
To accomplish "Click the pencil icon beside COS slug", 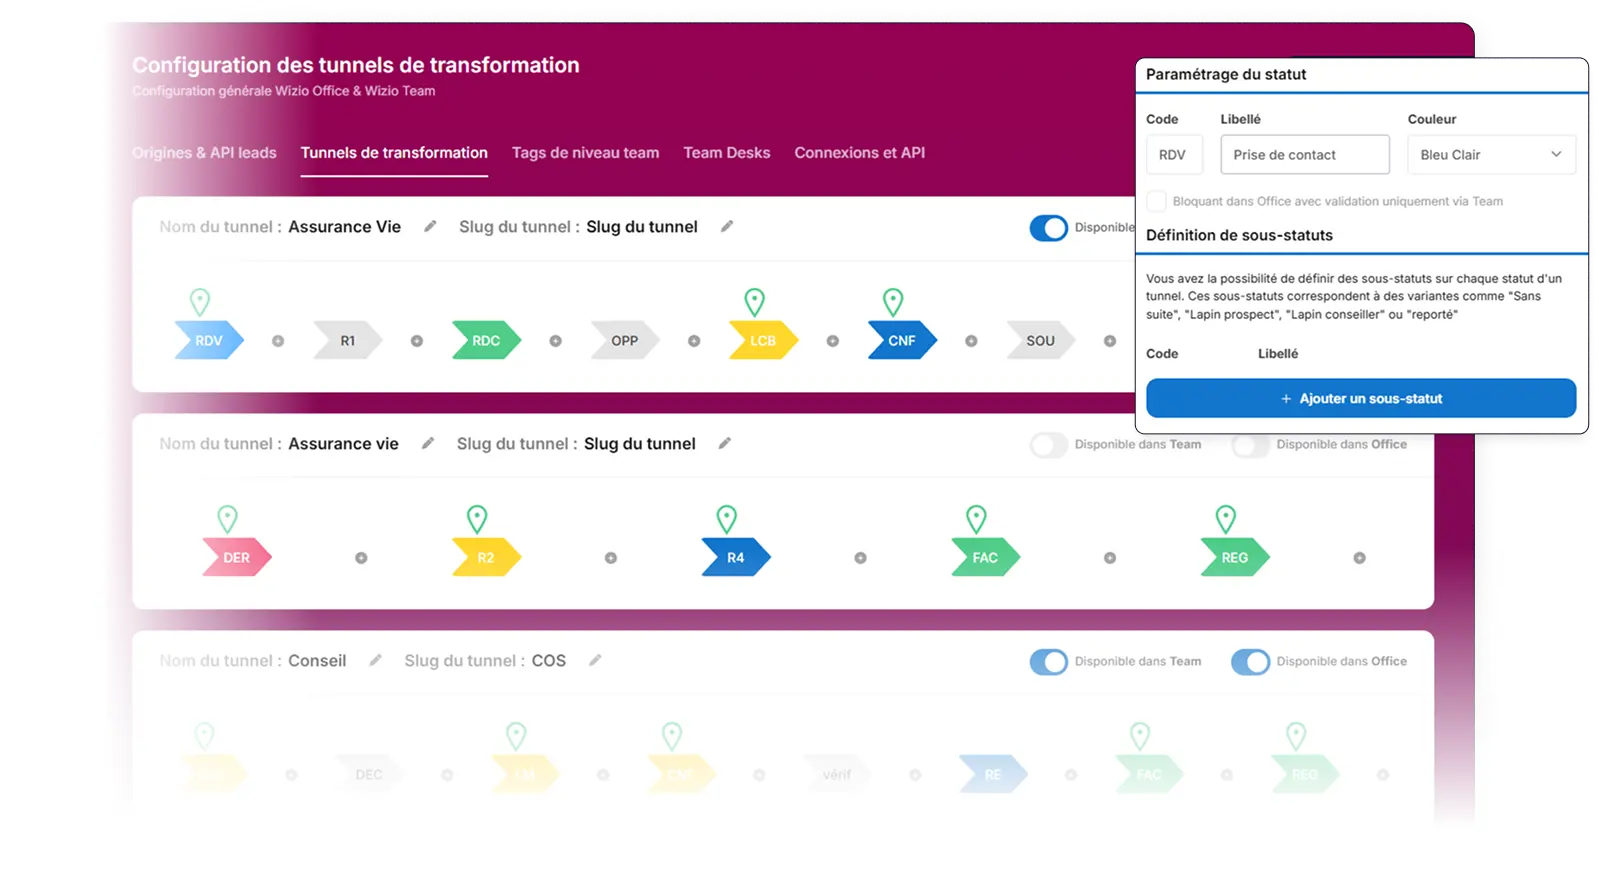I will tap(595, 661).
